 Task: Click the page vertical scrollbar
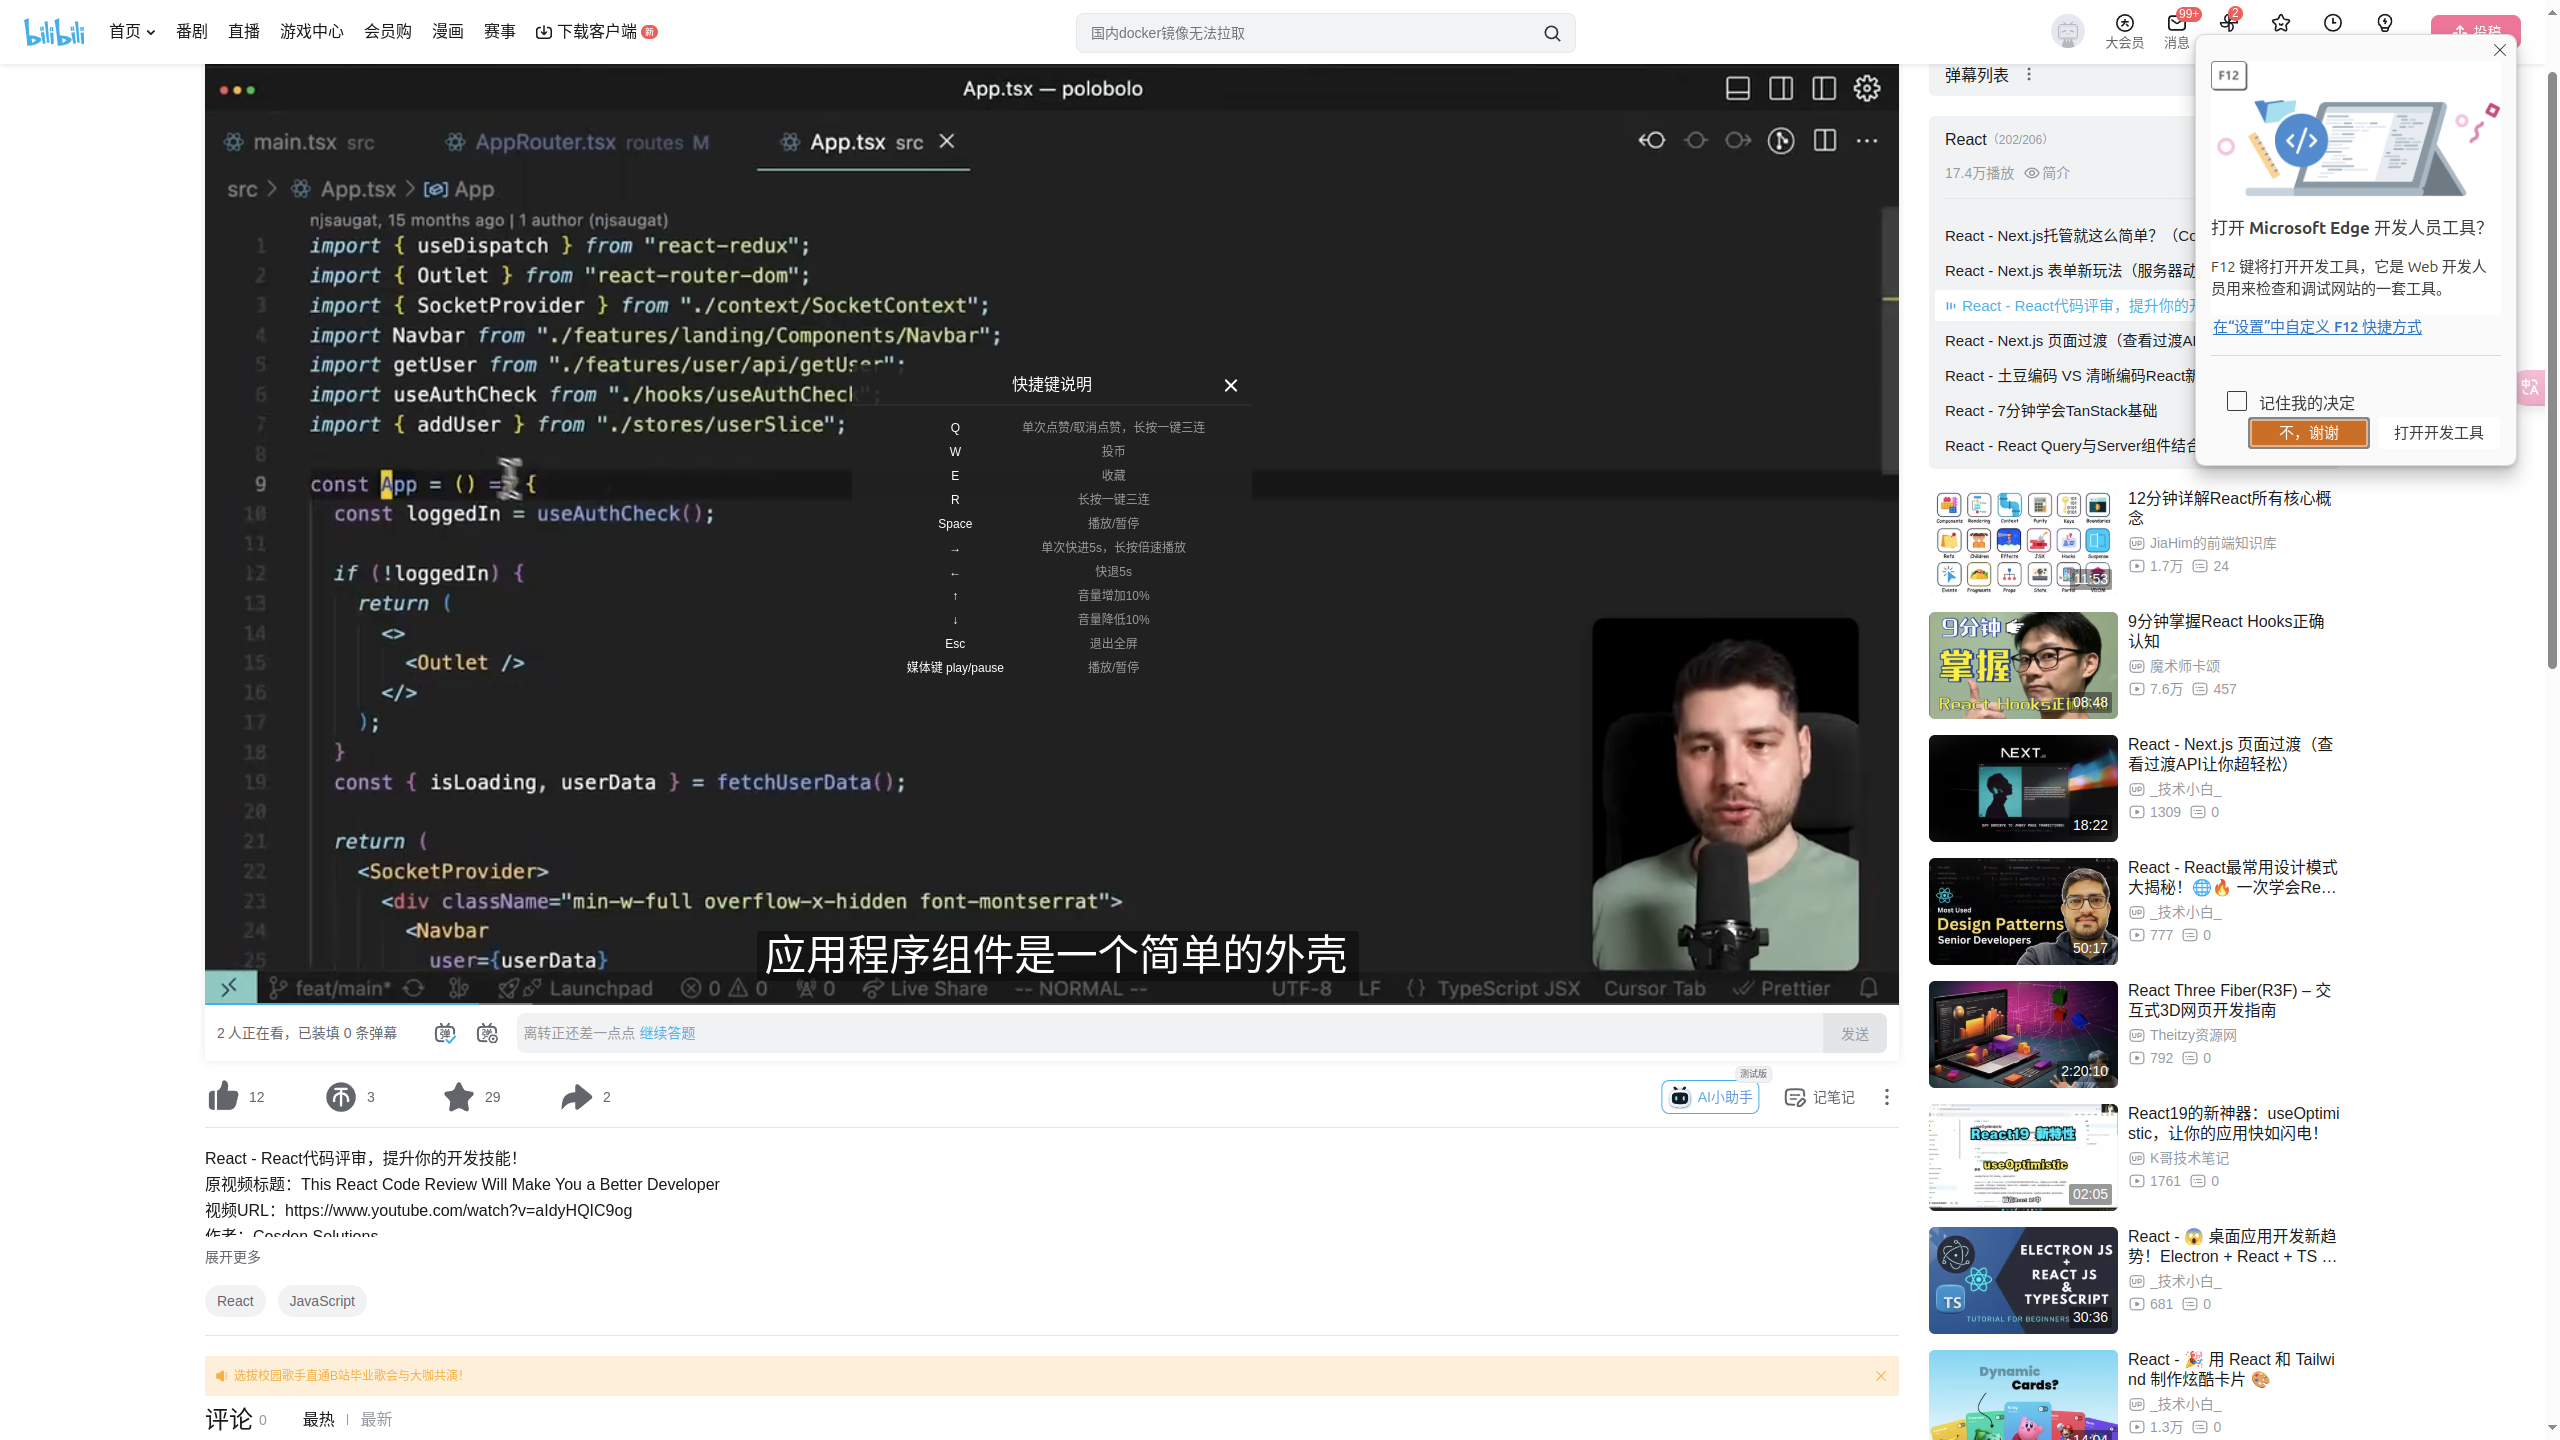(x=2552, y=368)
